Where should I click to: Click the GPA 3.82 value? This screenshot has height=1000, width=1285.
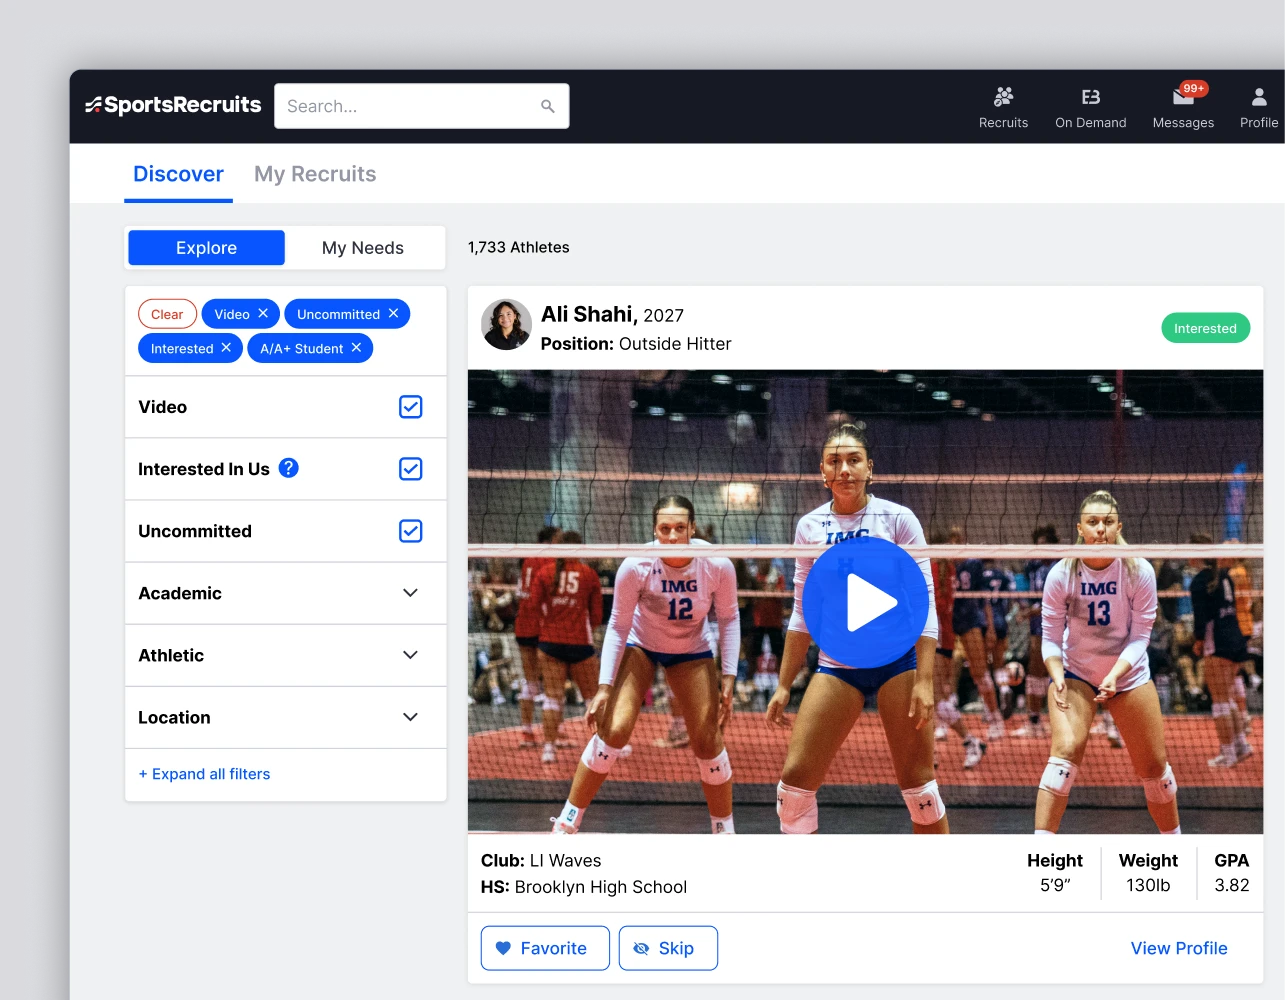coord(1231,885)
